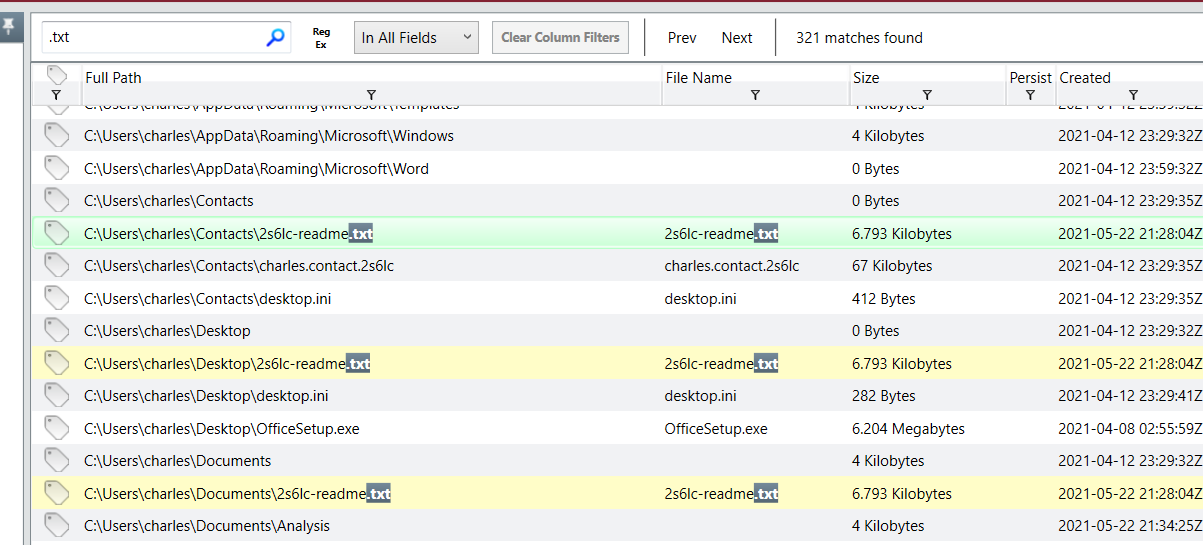Go to the previous match with Prev

tap(682, 38)
